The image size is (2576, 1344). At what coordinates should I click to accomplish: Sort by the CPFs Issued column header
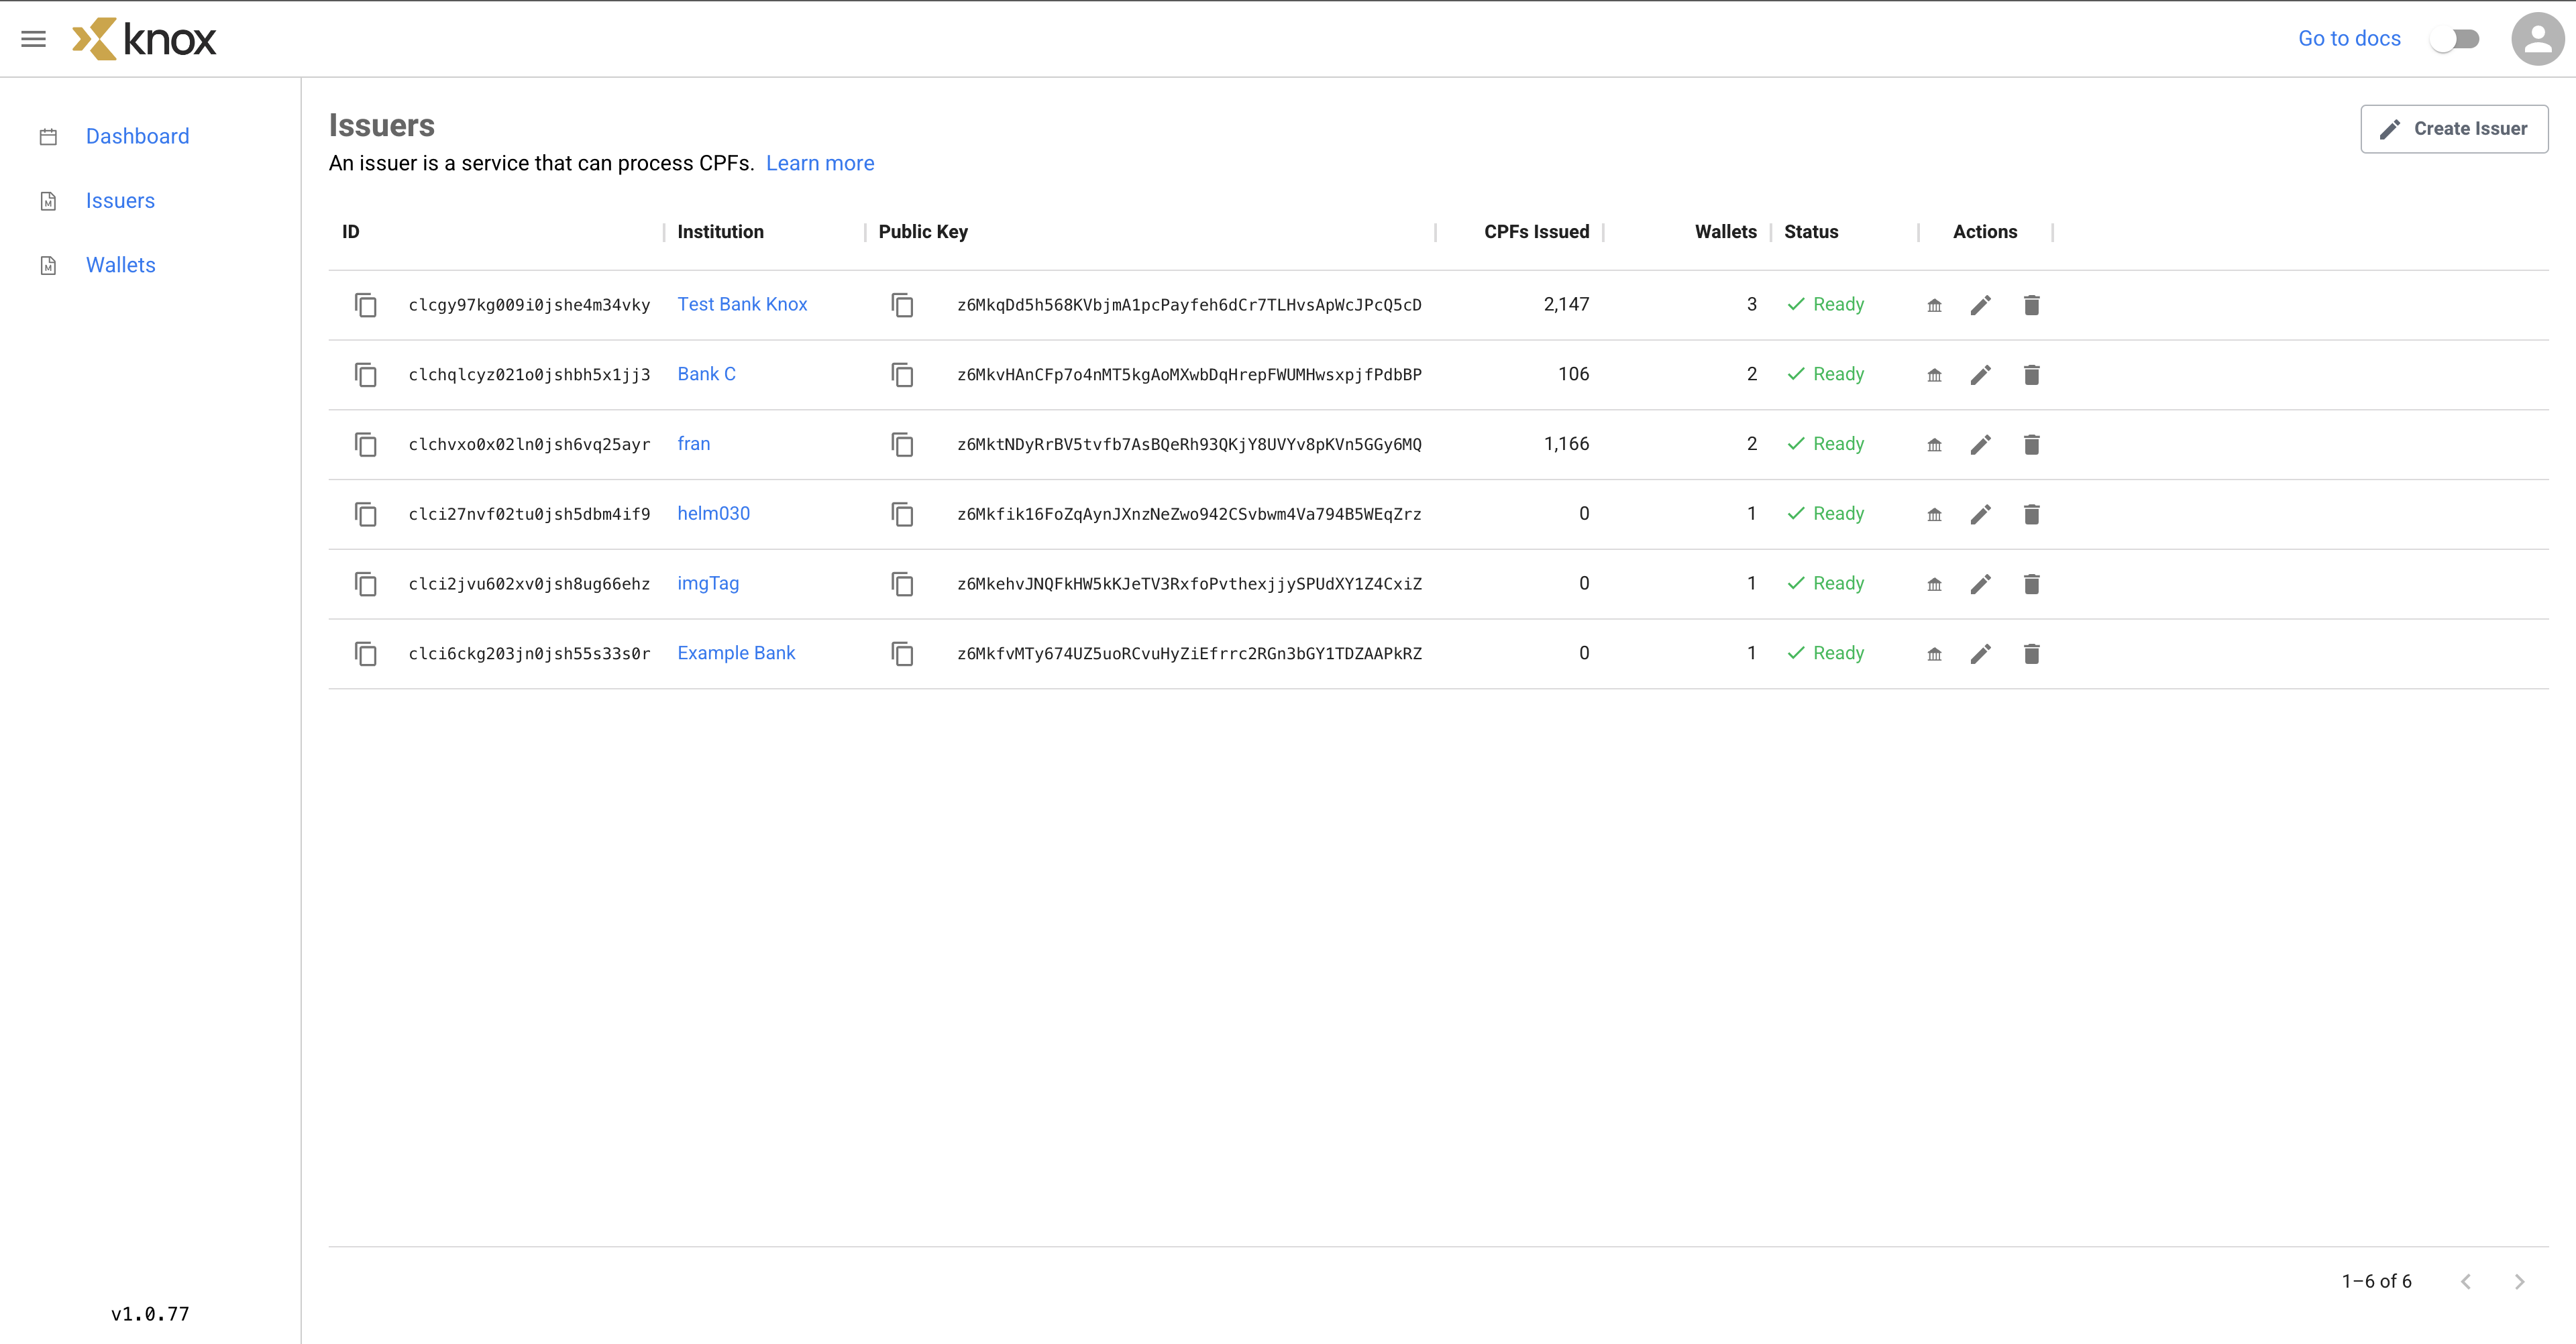point(1536,232)
